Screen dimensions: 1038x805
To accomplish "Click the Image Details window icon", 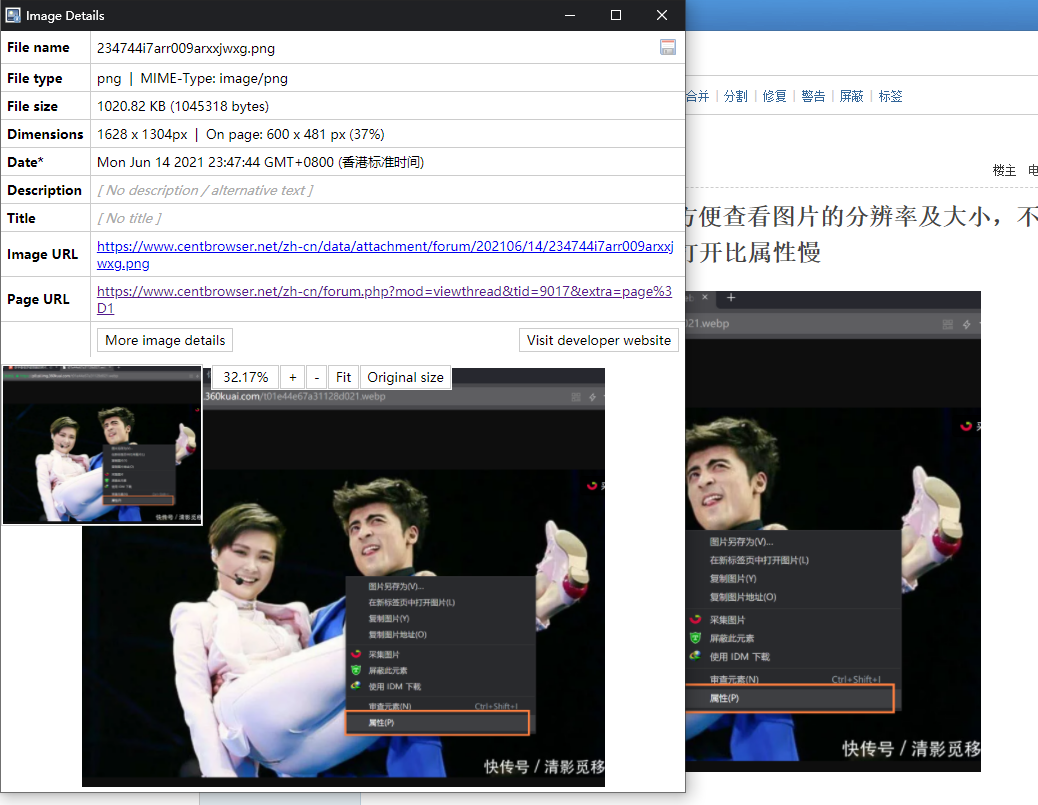I will coord(13,15).
